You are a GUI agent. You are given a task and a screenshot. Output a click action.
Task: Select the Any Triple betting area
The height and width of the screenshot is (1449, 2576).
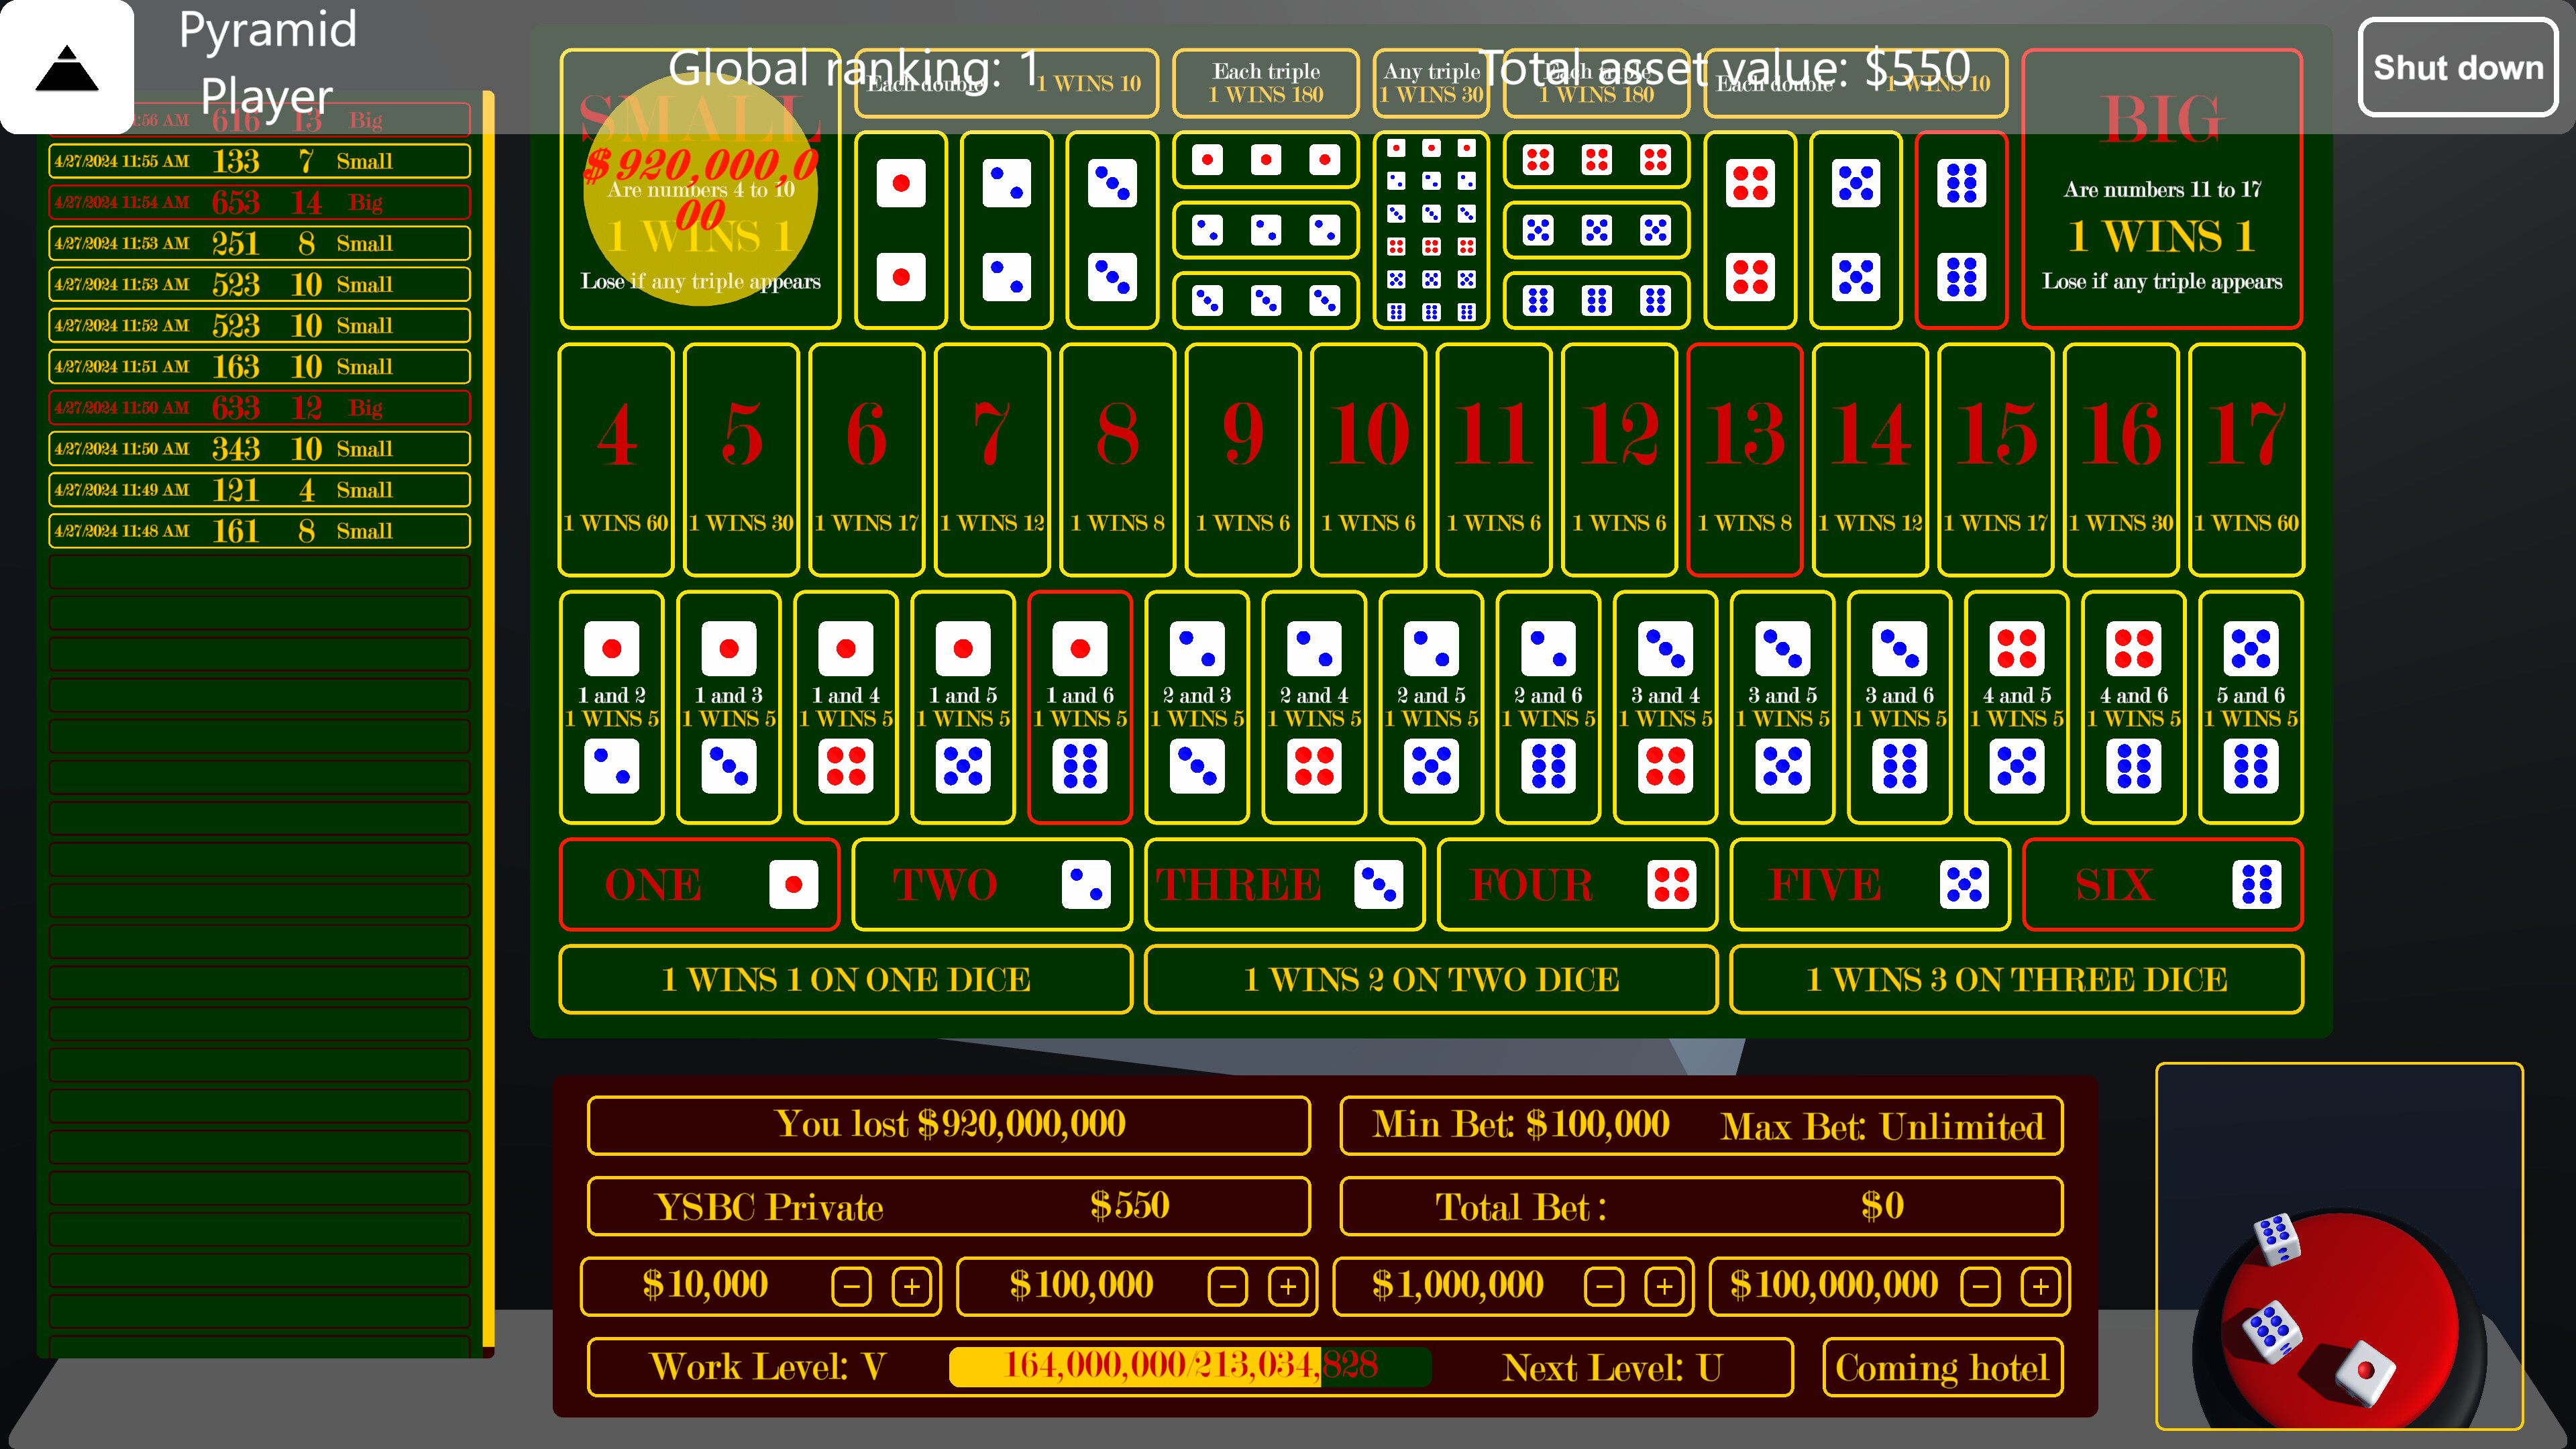tap(1430, 230)
